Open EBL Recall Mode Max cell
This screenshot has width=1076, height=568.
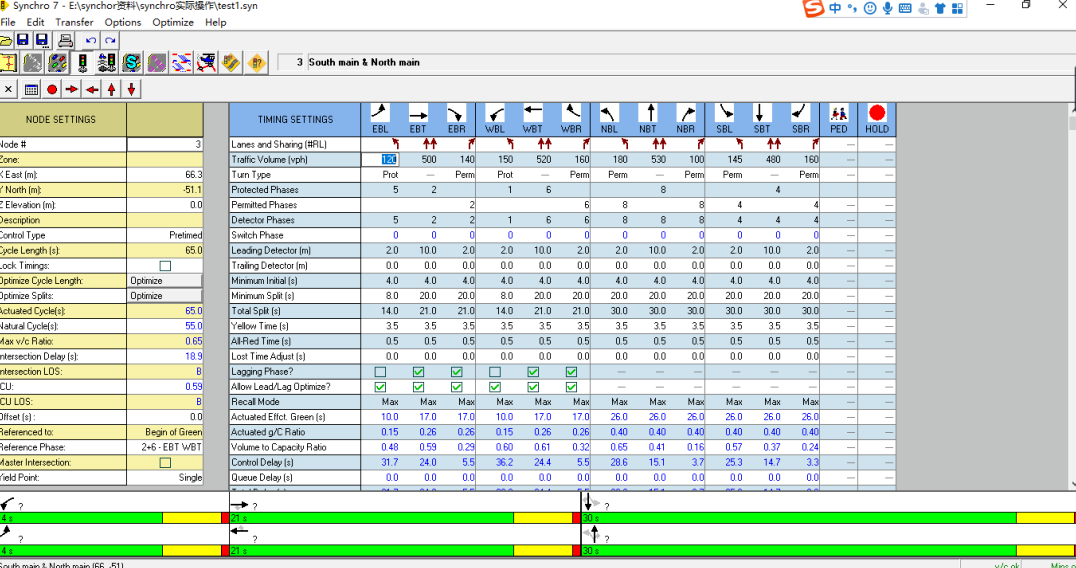[380, 402]
